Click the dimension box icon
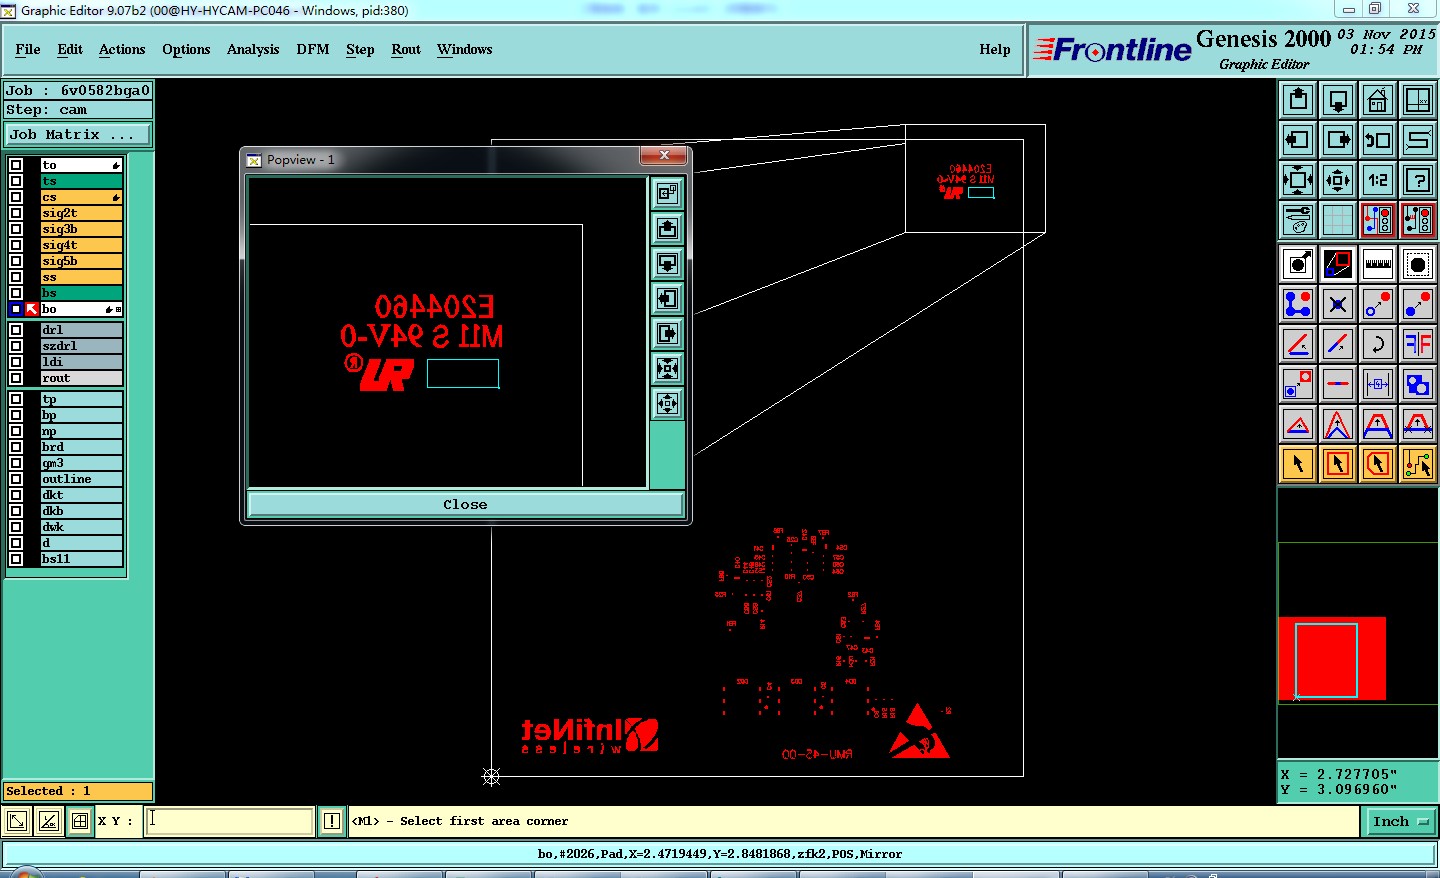The image size is (1440, 878). [1378, 384]
